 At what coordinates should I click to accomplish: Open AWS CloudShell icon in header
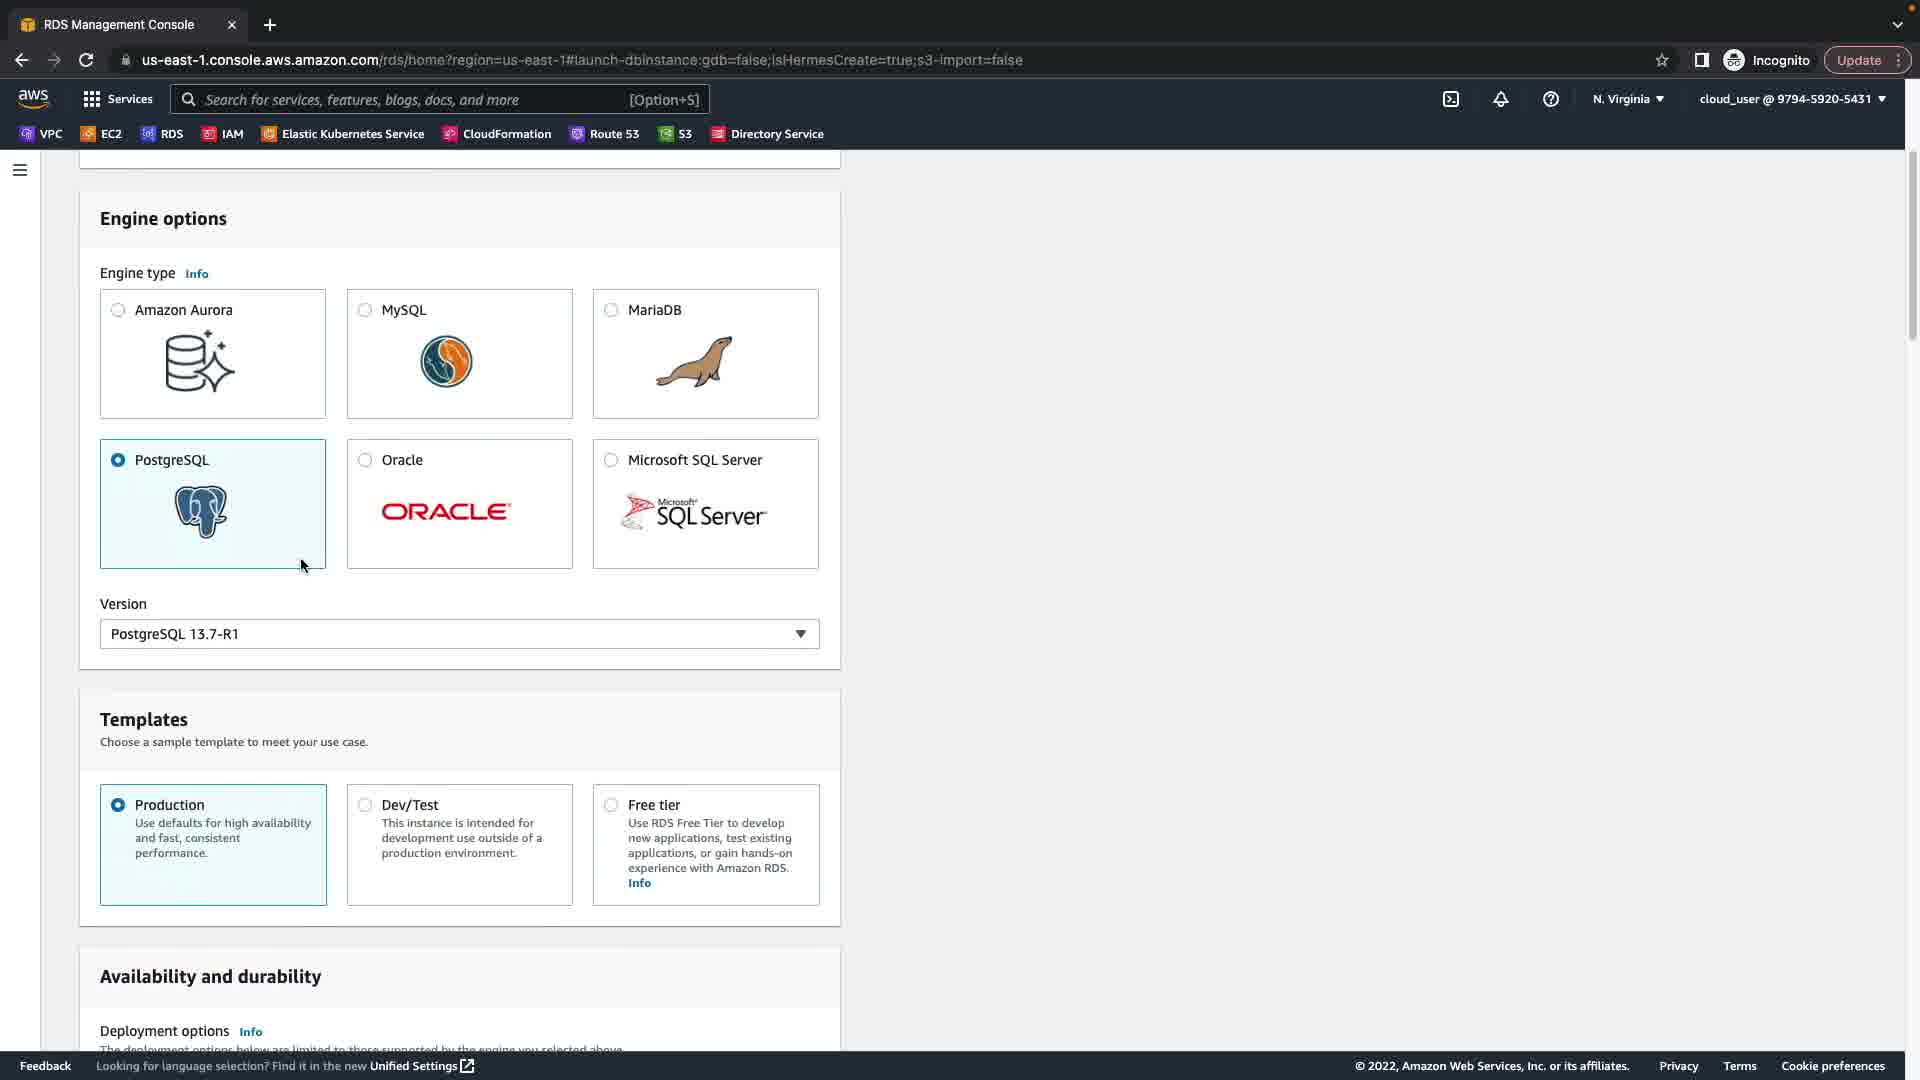tap(1451, 99)
